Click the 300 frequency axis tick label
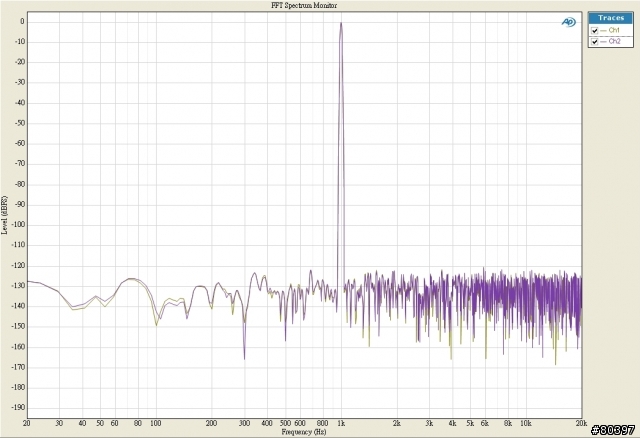Image resolution: width=640 pixels, height=438 pixels. click(x=244, y=424)
